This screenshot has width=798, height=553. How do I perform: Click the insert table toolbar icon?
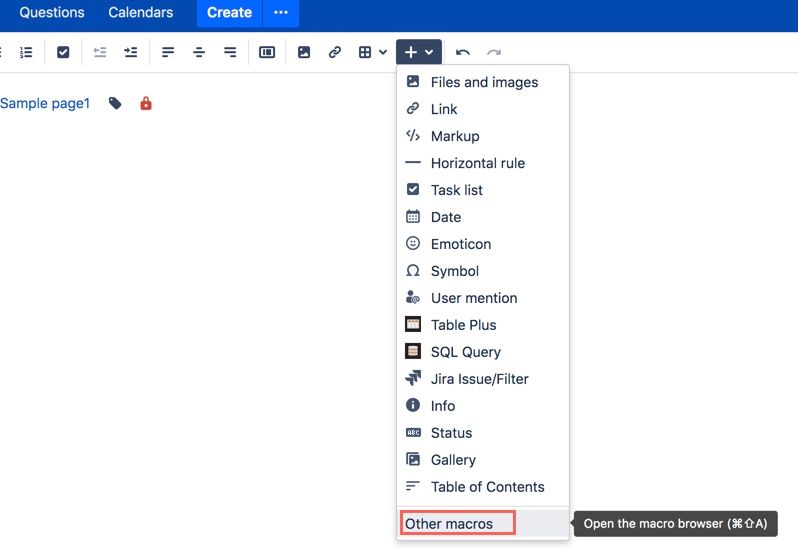coord(365,52)
